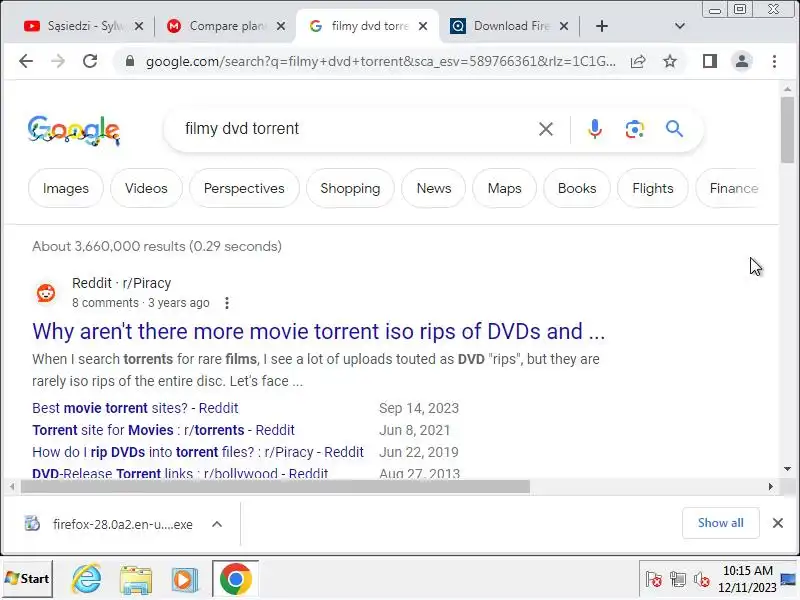Open the Reddit result's three-dot options

coord(227,303)
